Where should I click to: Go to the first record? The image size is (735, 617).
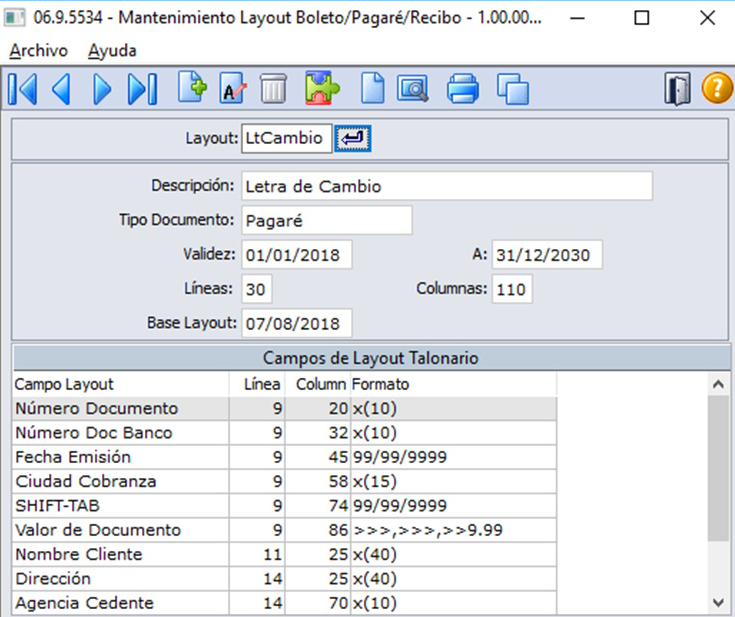(22, 89)
